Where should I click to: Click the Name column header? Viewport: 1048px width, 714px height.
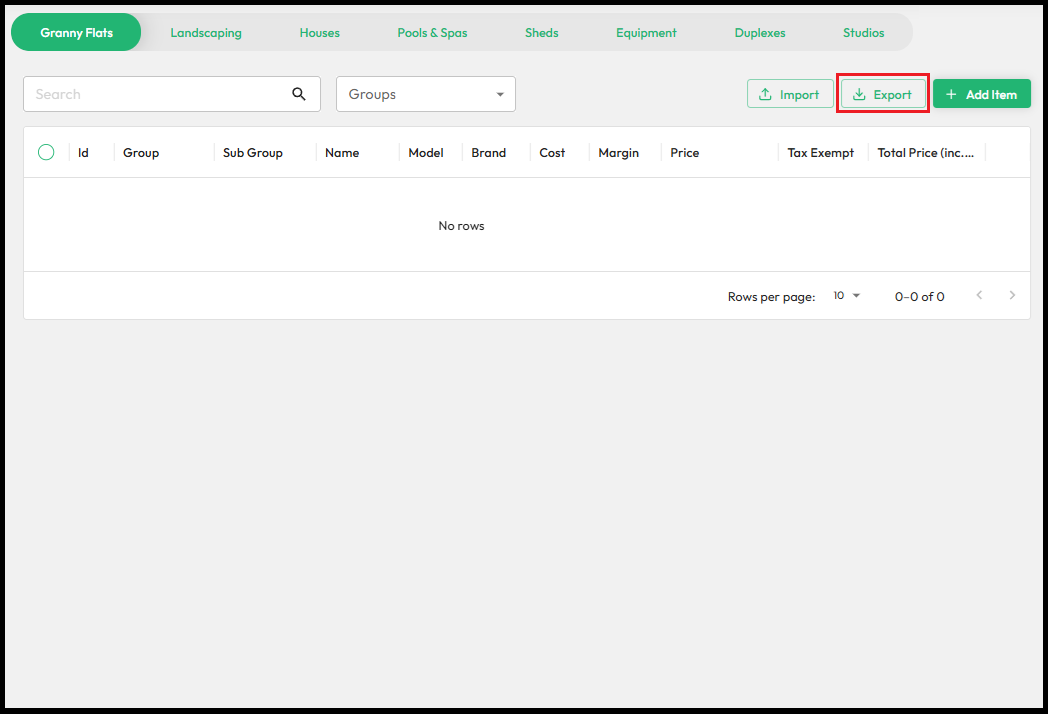tap(342, 153)
